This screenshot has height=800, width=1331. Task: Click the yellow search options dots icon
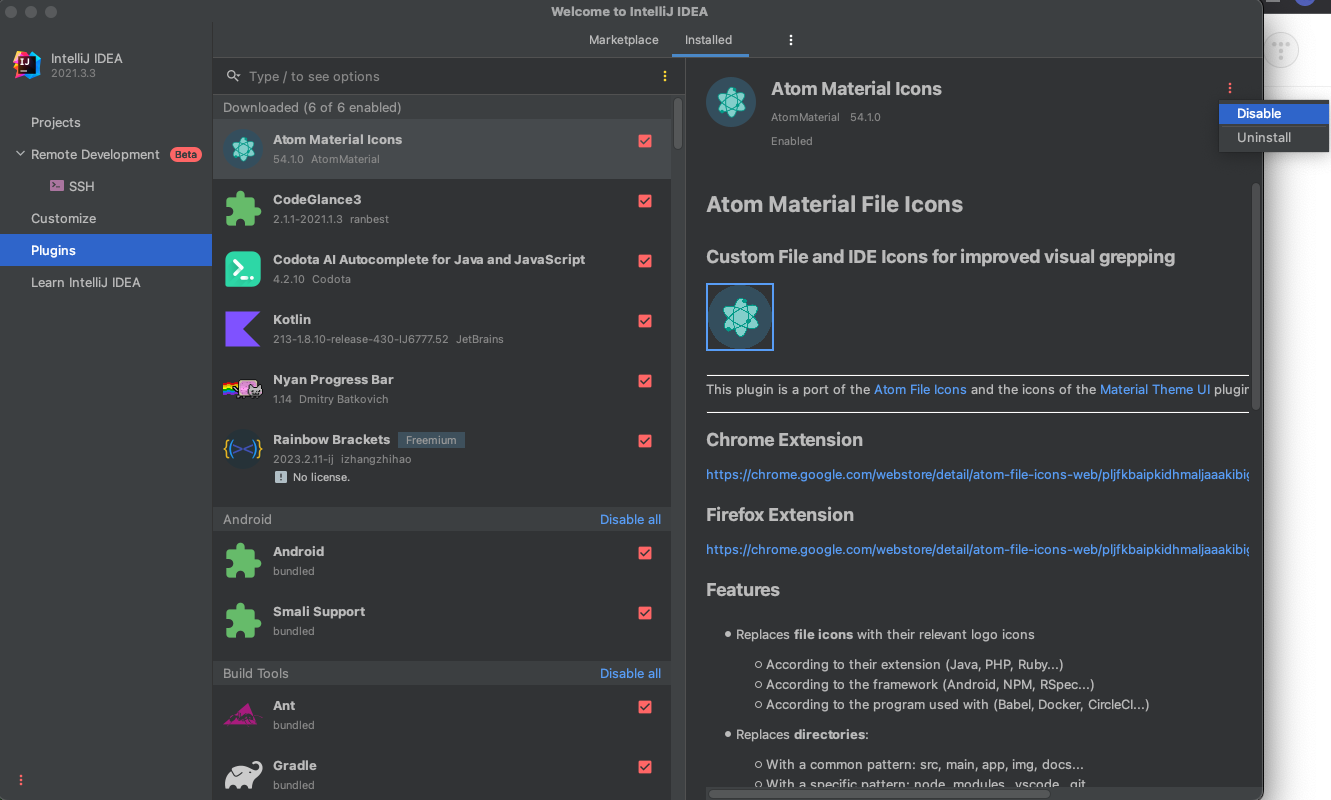(665, 76)
